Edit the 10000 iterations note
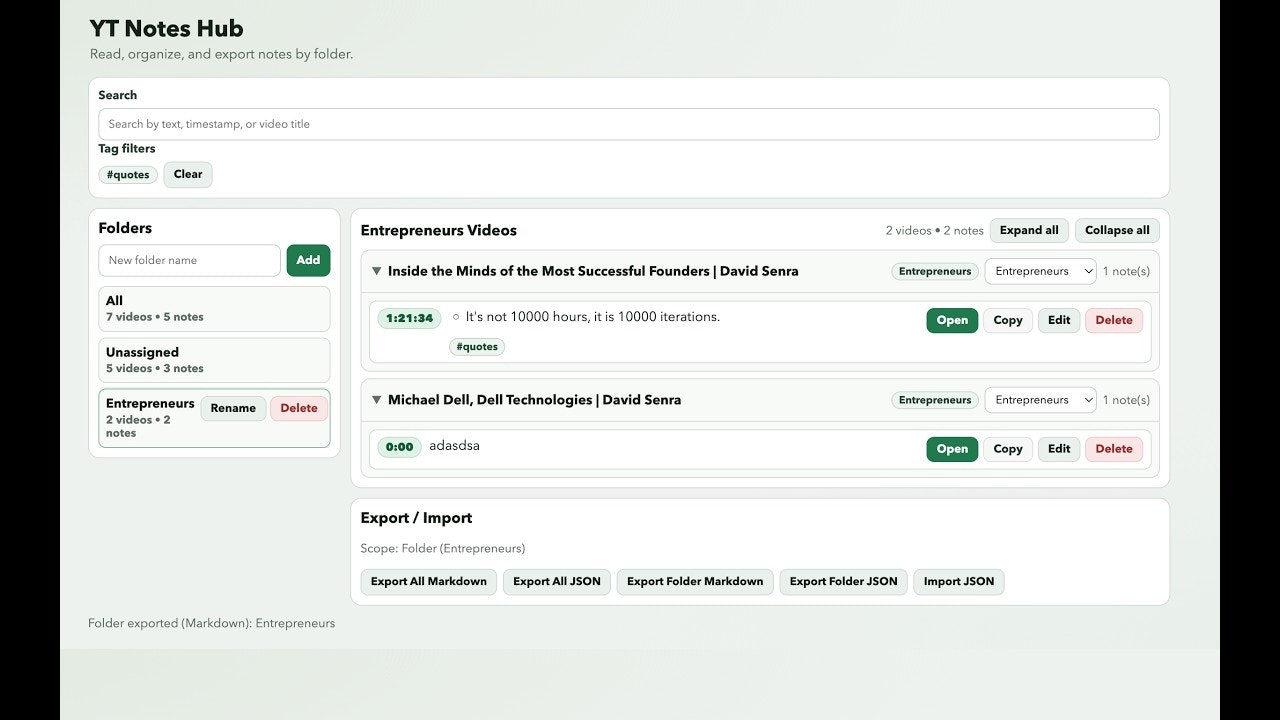The height and width of the screenshot is (720, 1280). point(1059,320)
